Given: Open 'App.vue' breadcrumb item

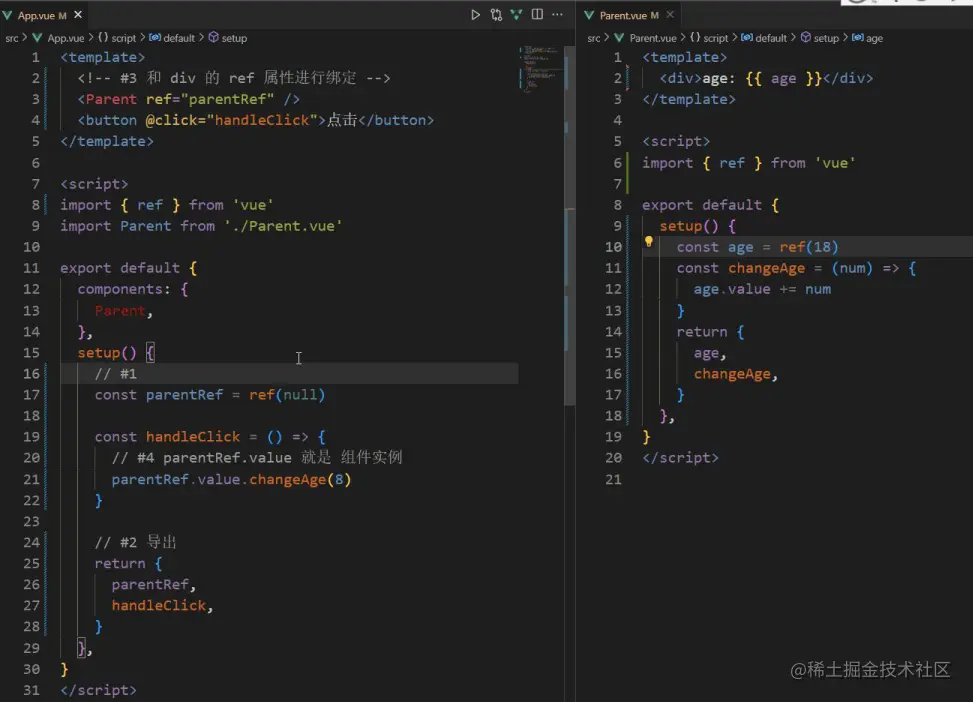Looking at the screenshot, I should tap(58, 38).
